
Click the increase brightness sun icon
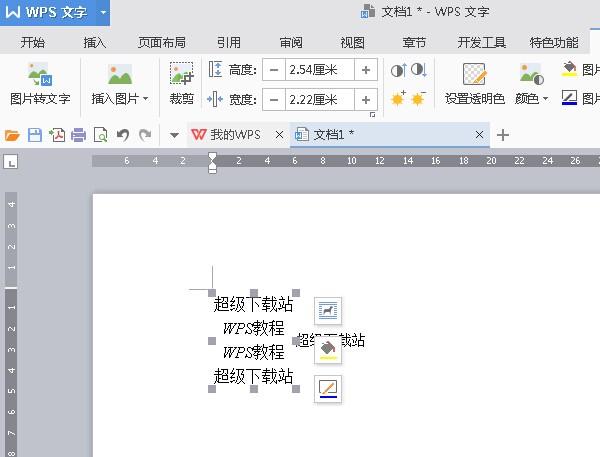click(x=398, y=99)
